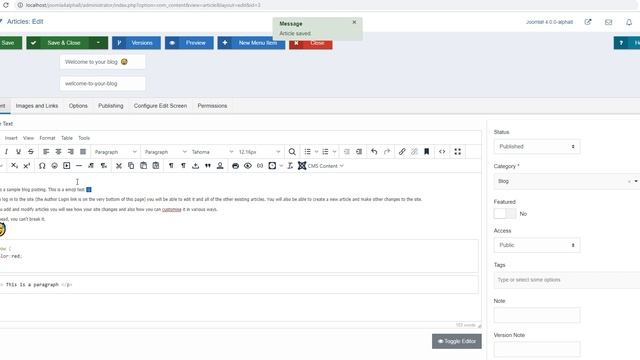Image resolution: width=640 pixels, height=360 pixels.
Task: Open the Status dropdown showing Published
Action: [537, 147]
